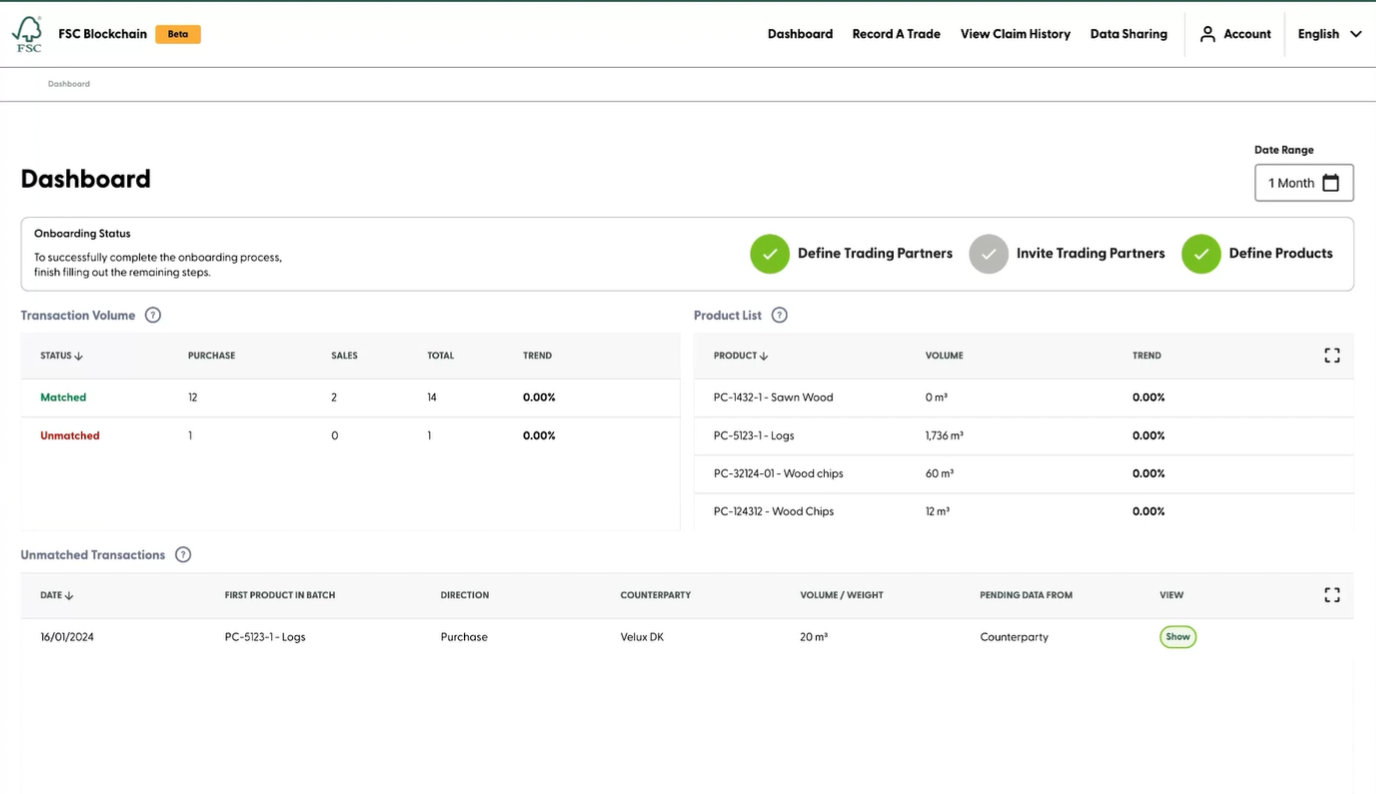Click the checkmark beside Define Products
Screen dimensions: 1376x794
pos(1200,253)
